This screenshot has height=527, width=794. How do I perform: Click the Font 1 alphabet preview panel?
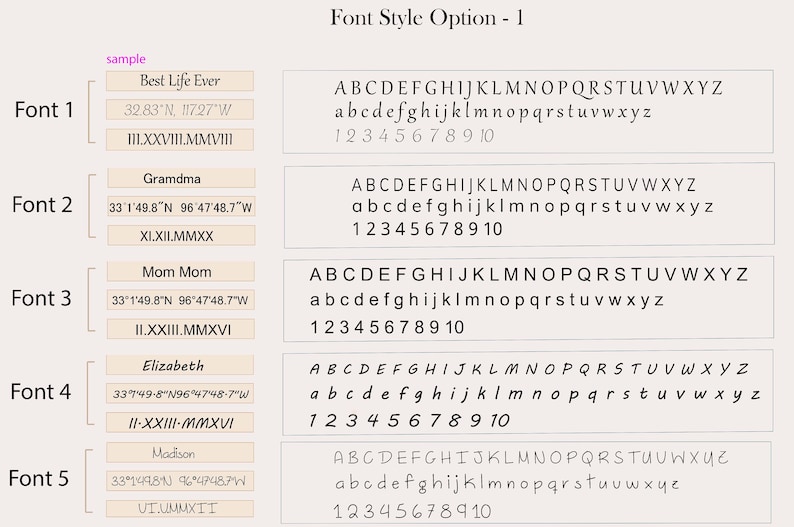coord(528,111)
